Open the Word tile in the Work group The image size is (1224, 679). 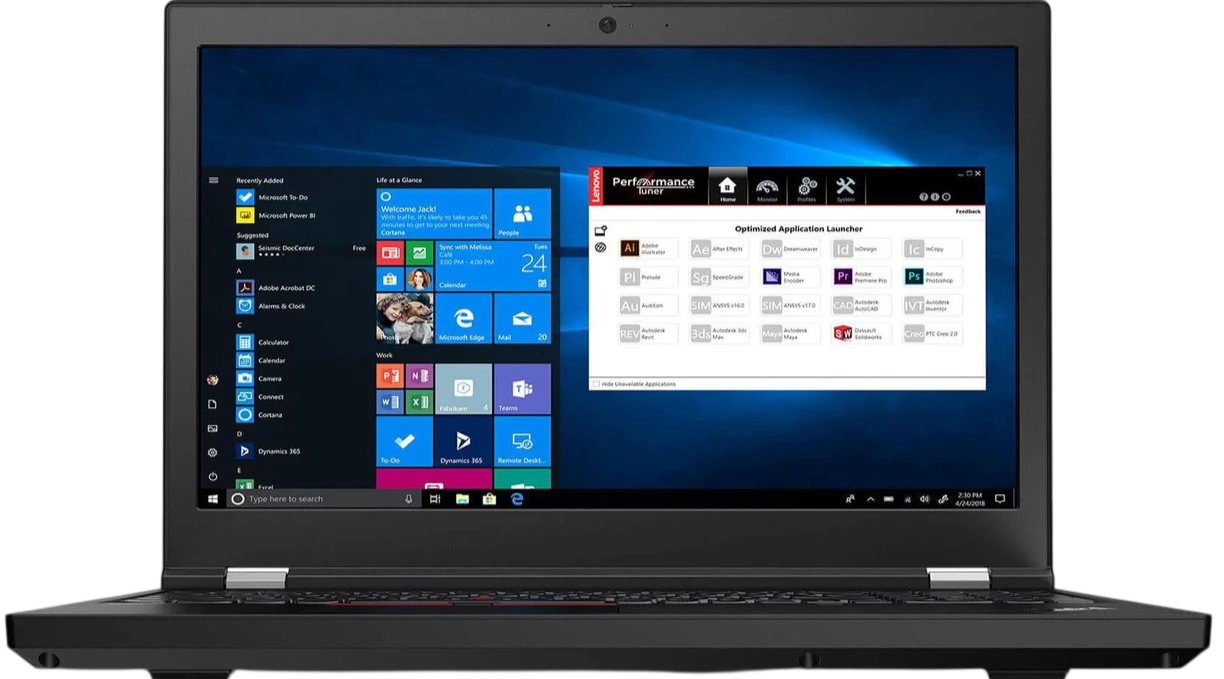pos(390,402)
